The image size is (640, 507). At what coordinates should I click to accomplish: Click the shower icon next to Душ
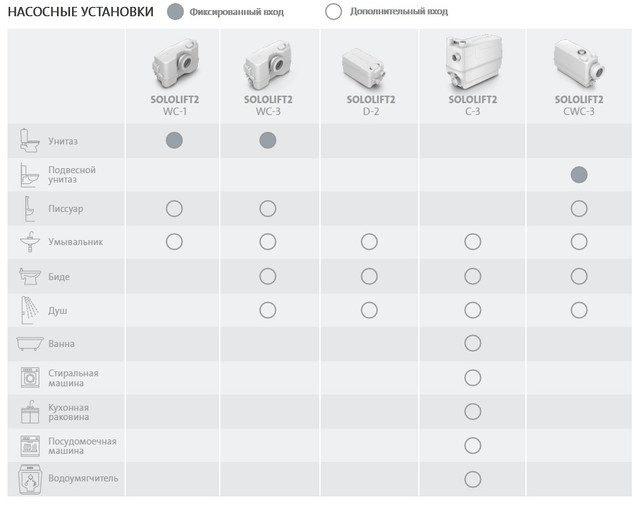pyautogui.click(x=30, y=310)
